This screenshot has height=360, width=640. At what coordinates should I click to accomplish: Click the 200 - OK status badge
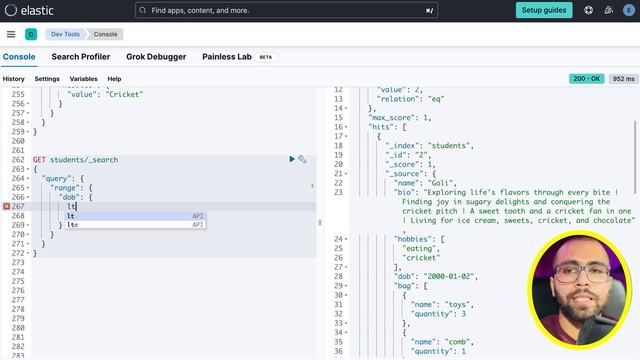(x=587, y=79)
